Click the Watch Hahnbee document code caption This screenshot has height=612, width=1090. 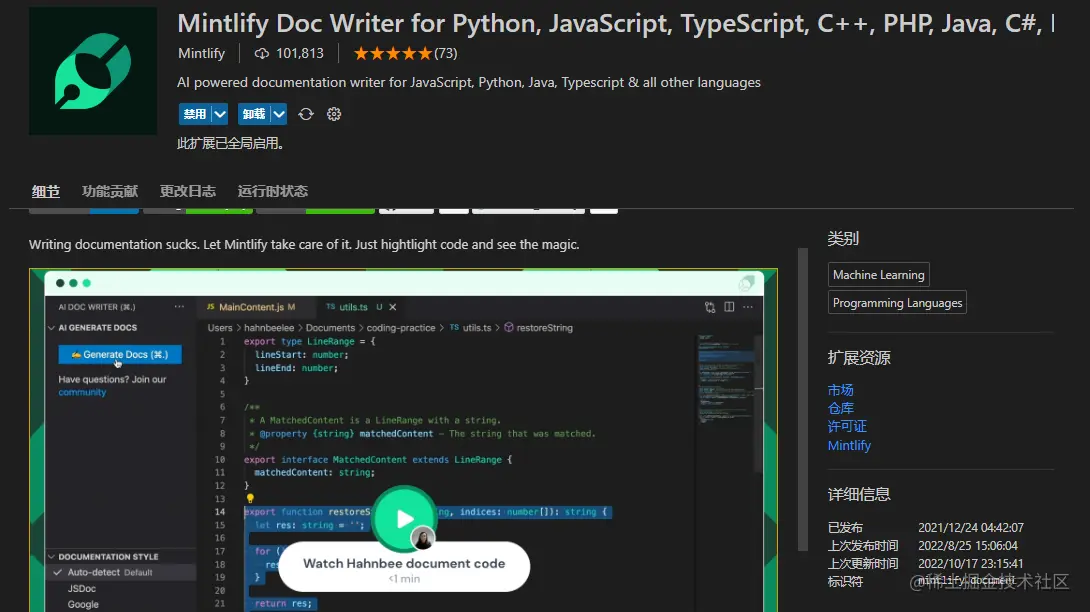(x=404, y=563)
